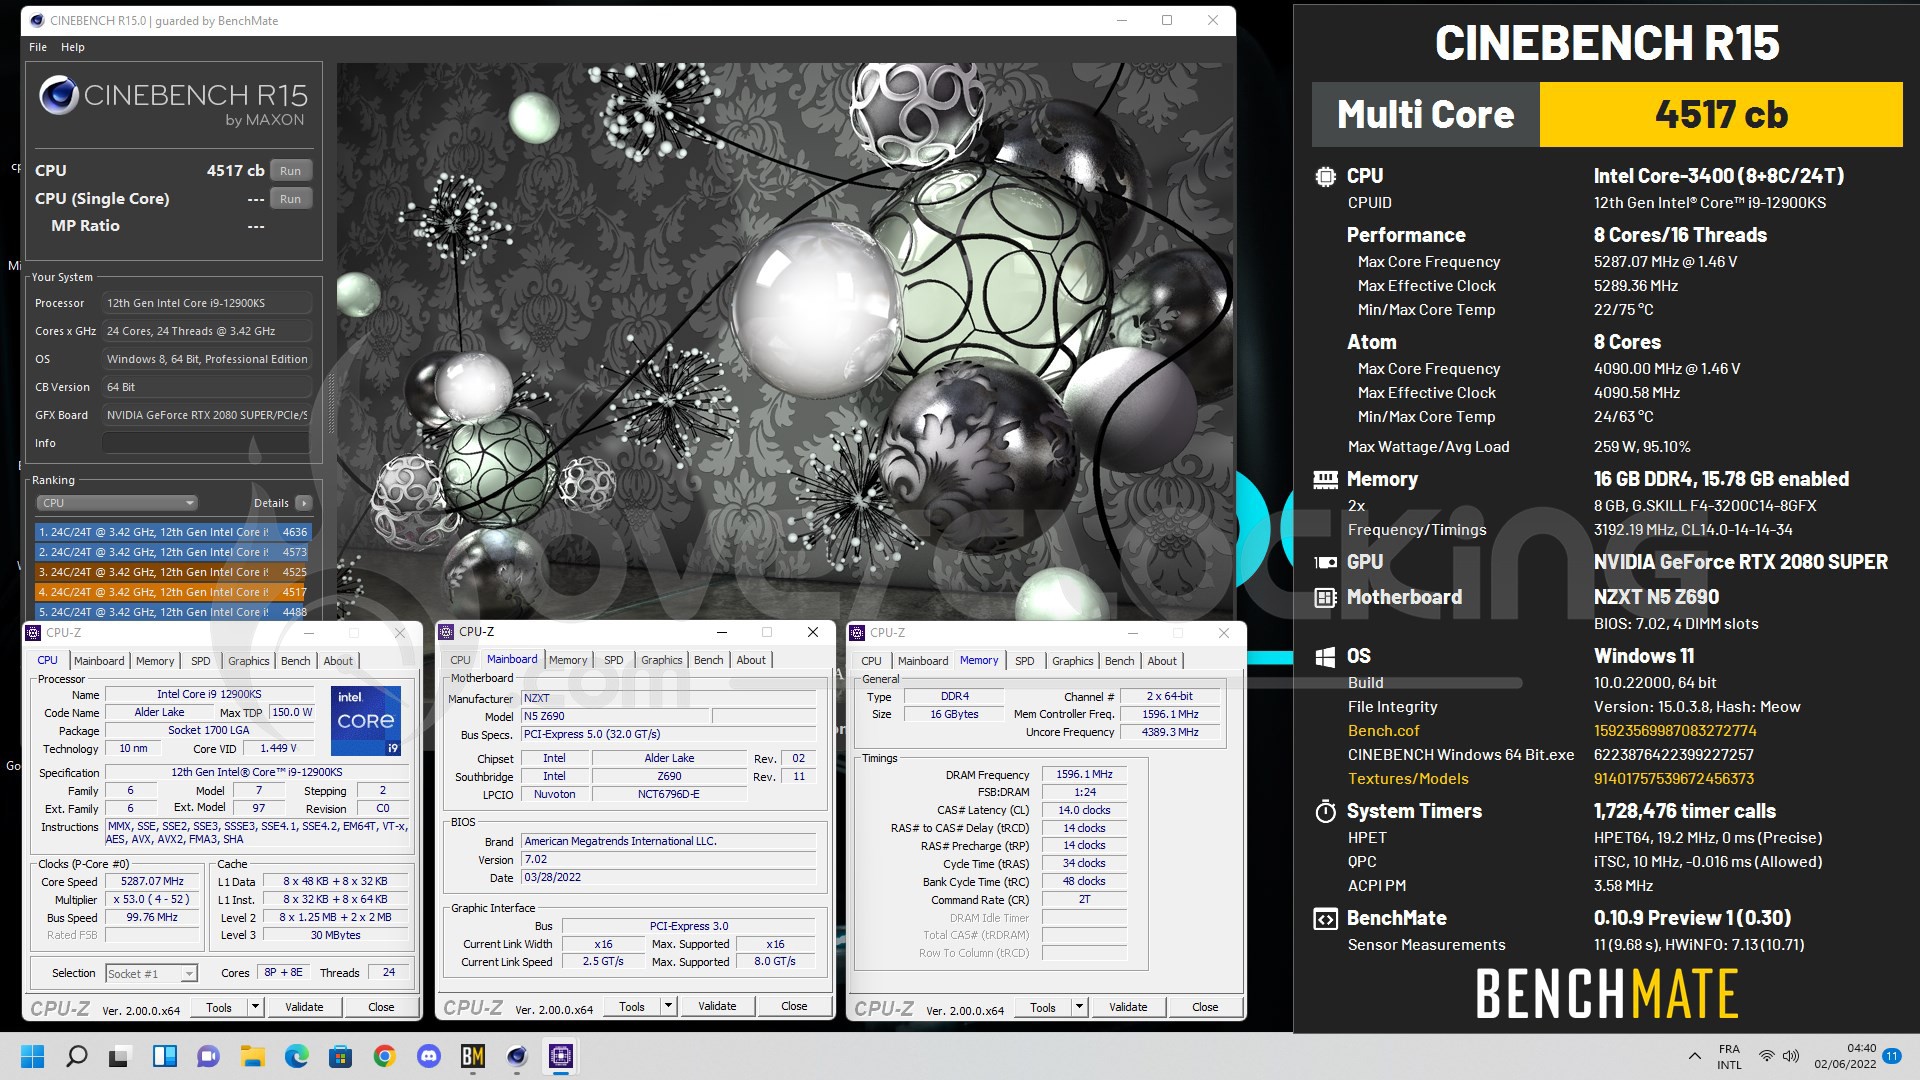
Task: Open the Cinebench Help menu
Action: [x=73, y=47]
